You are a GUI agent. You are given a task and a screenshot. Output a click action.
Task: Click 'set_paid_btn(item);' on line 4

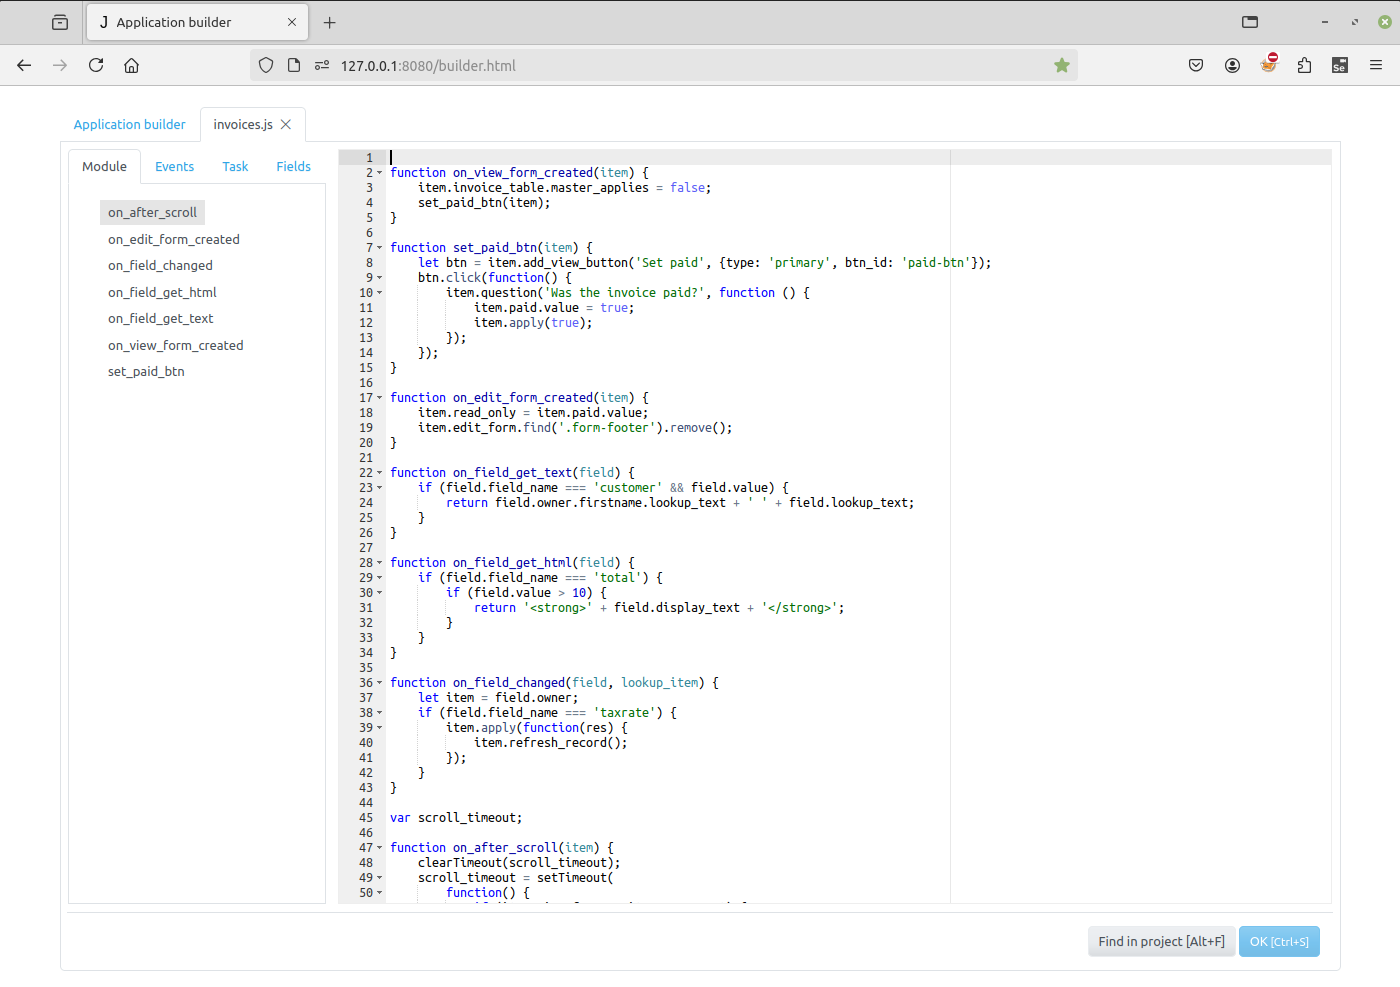coord(484,203)
